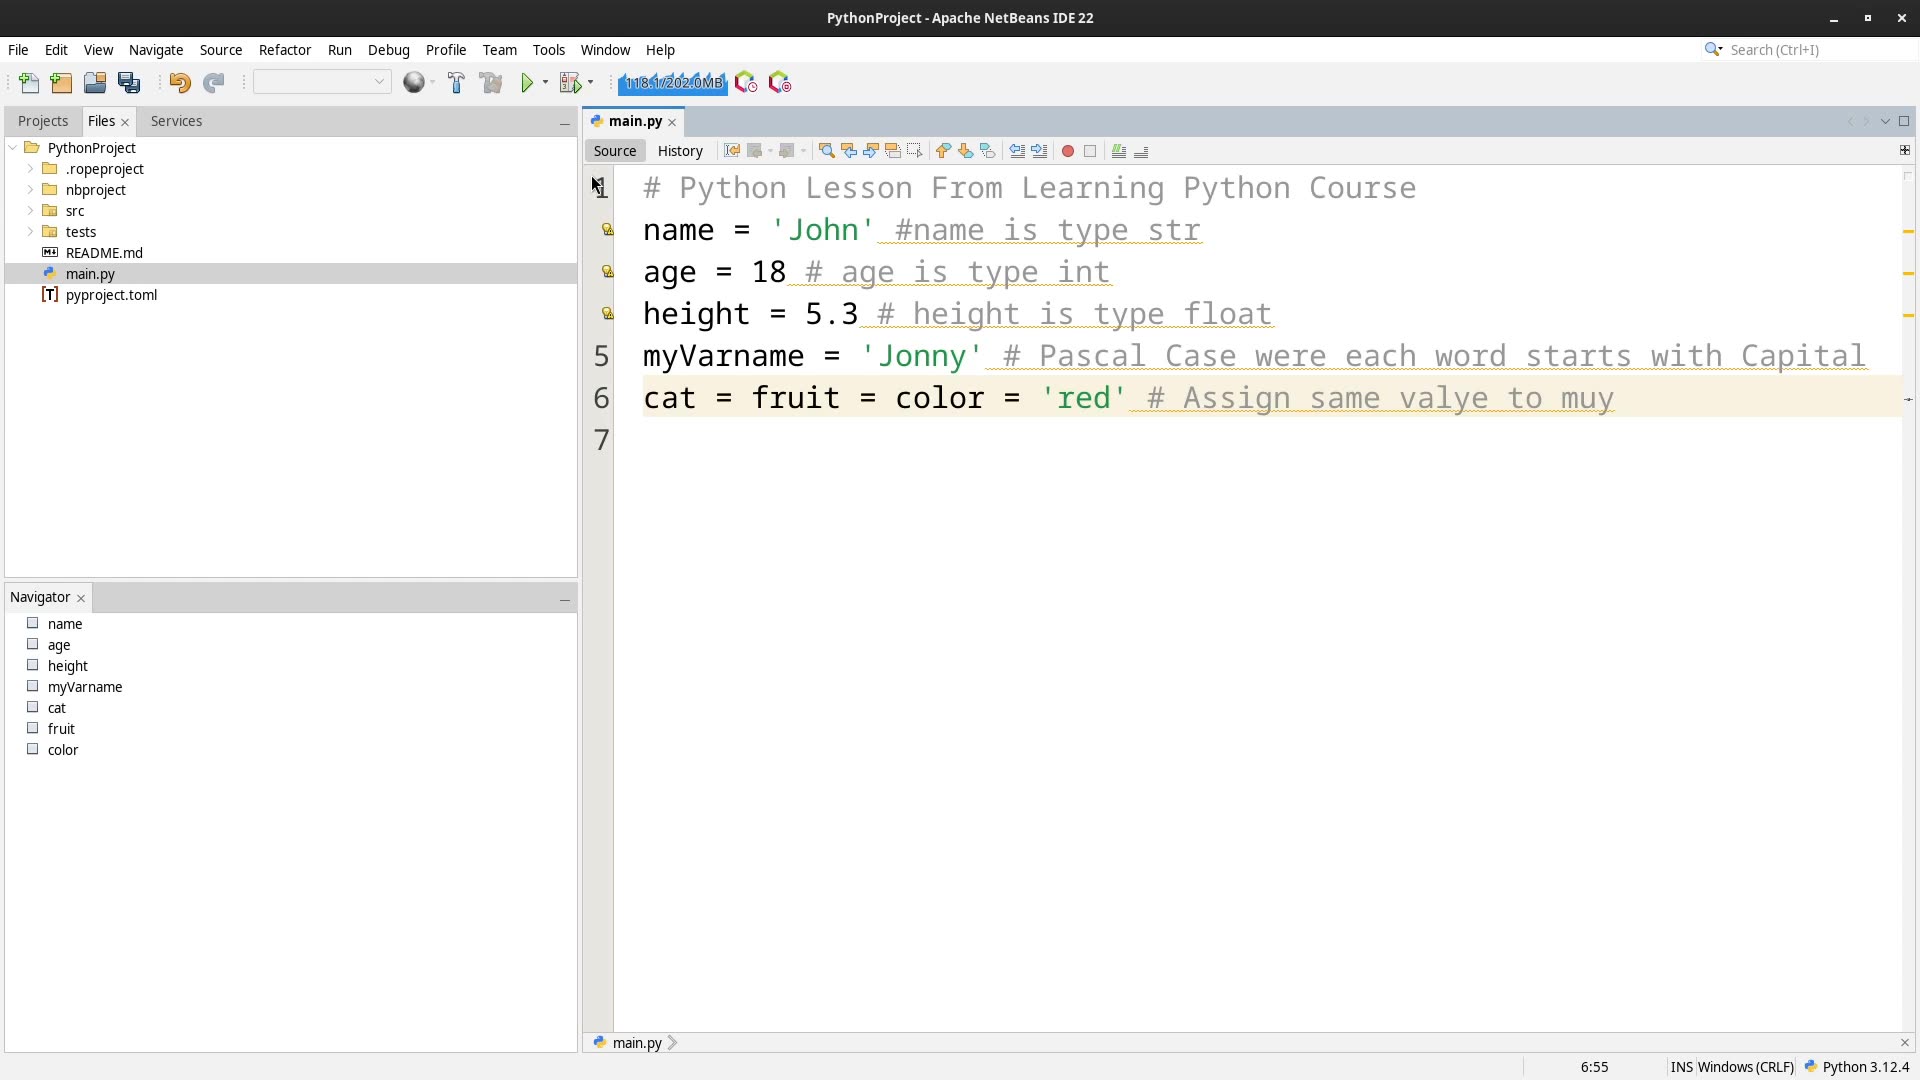This screenshot has height=1080, width=1920.
Task: Switch to the Services tab
Action: point(176,121)
